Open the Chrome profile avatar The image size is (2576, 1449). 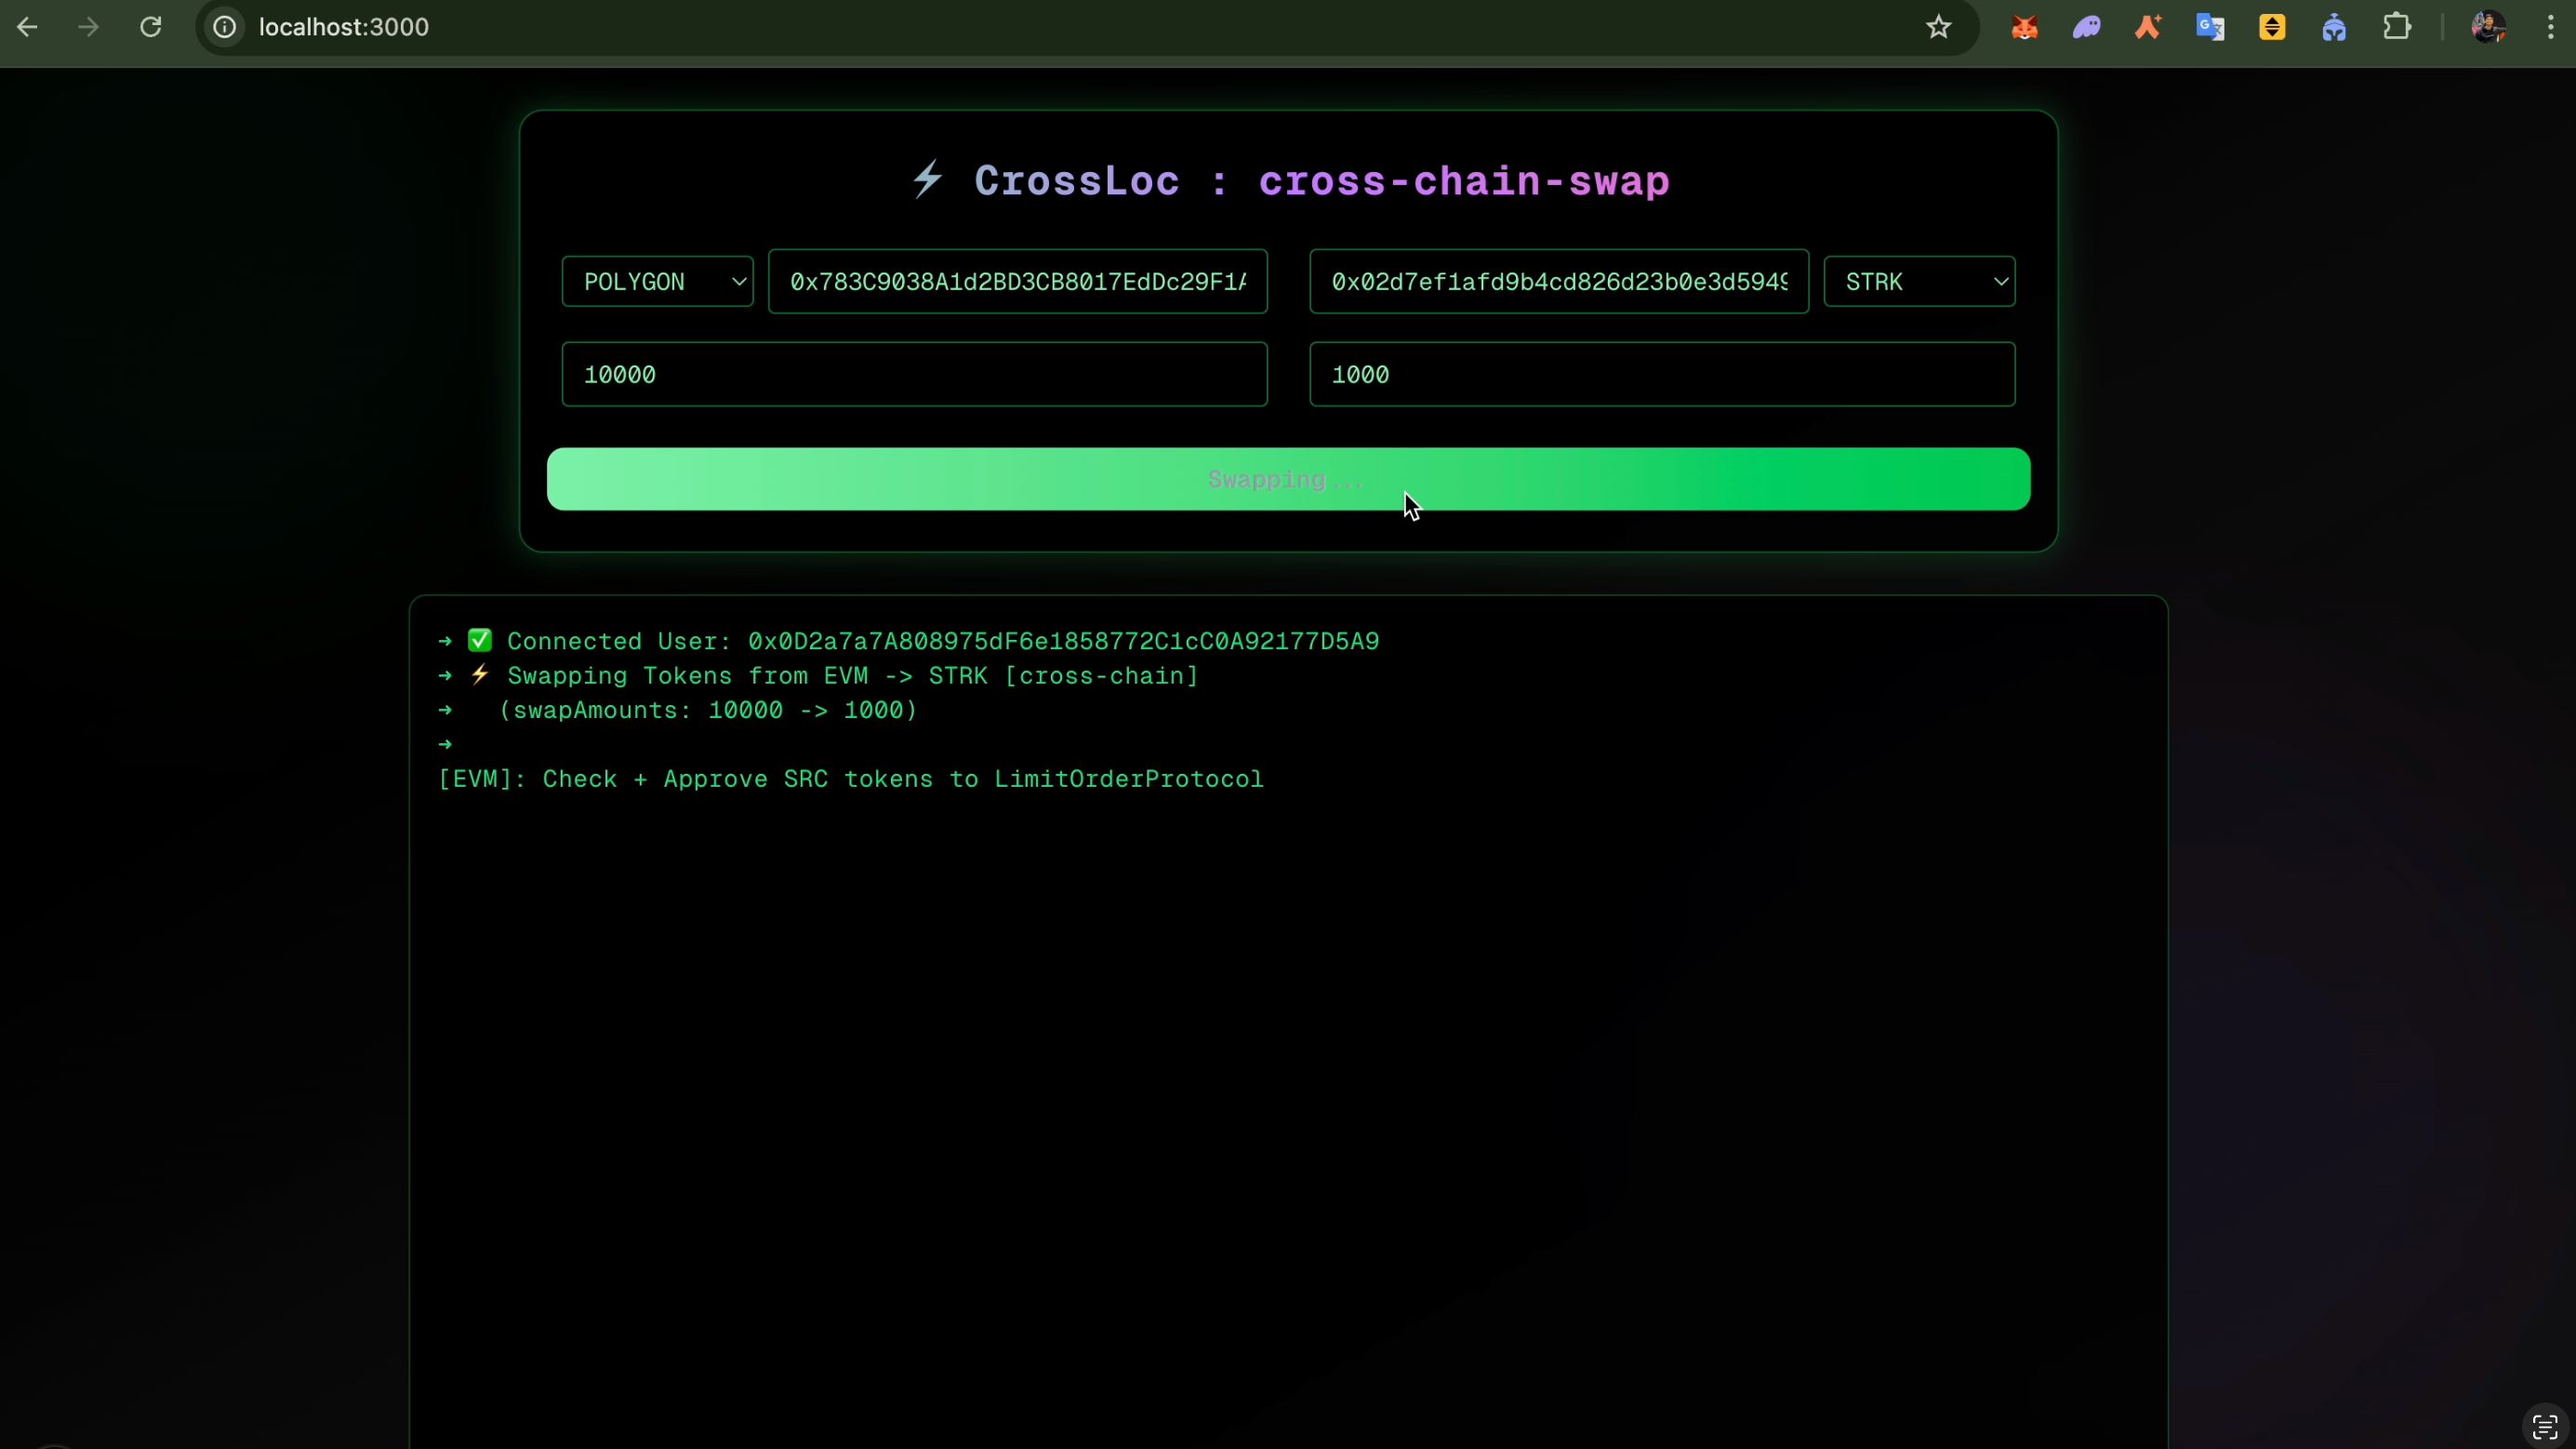(2487, 27)
